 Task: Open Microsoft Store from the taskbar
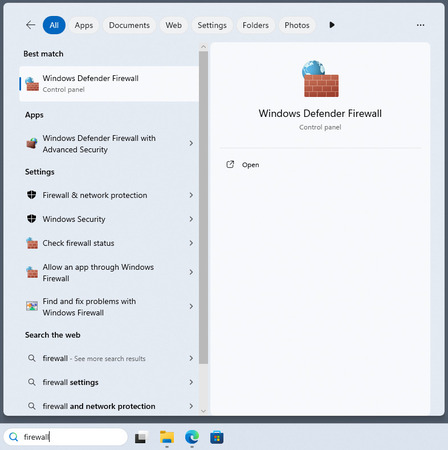217,437
